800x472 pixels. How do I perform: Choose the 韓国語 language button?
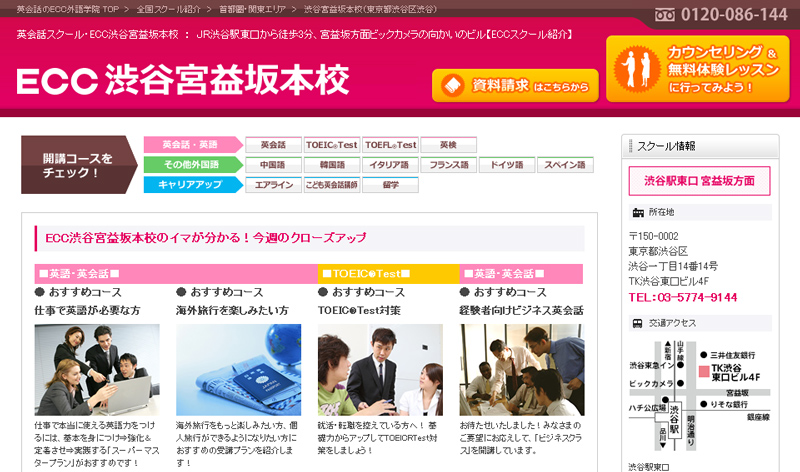[x=332, y=165]
